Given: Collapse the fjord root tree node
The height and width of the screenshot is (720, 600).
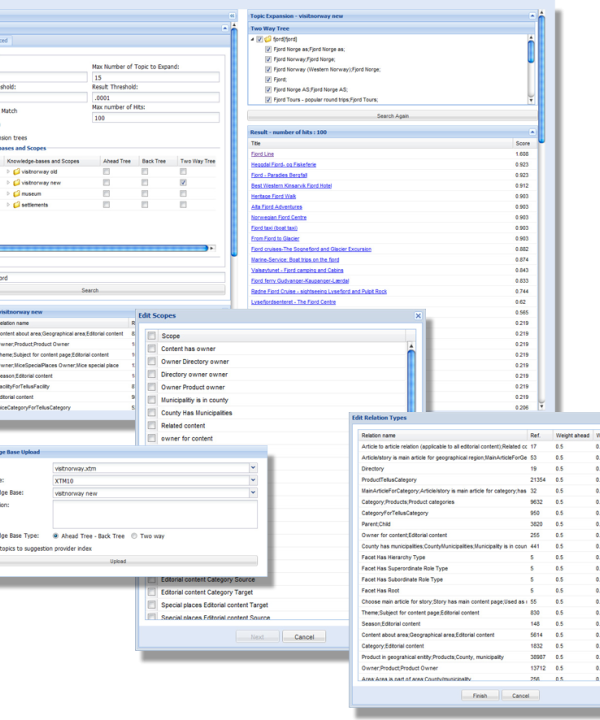Looking at the screenshot, I should [x=252, y=39].
